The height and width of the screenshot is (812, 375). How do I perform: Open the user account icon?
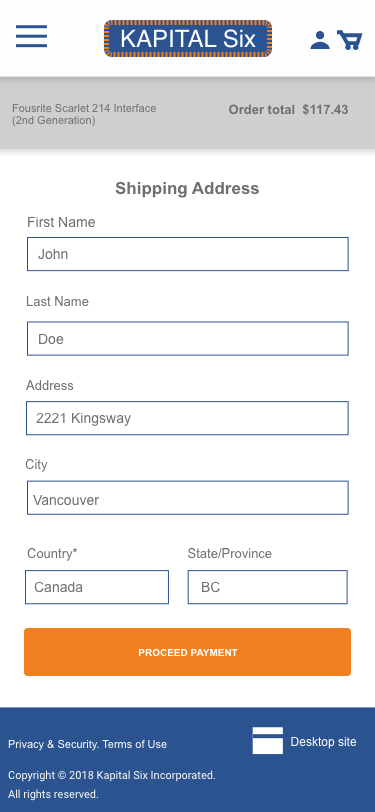click(x=320, y=40)
